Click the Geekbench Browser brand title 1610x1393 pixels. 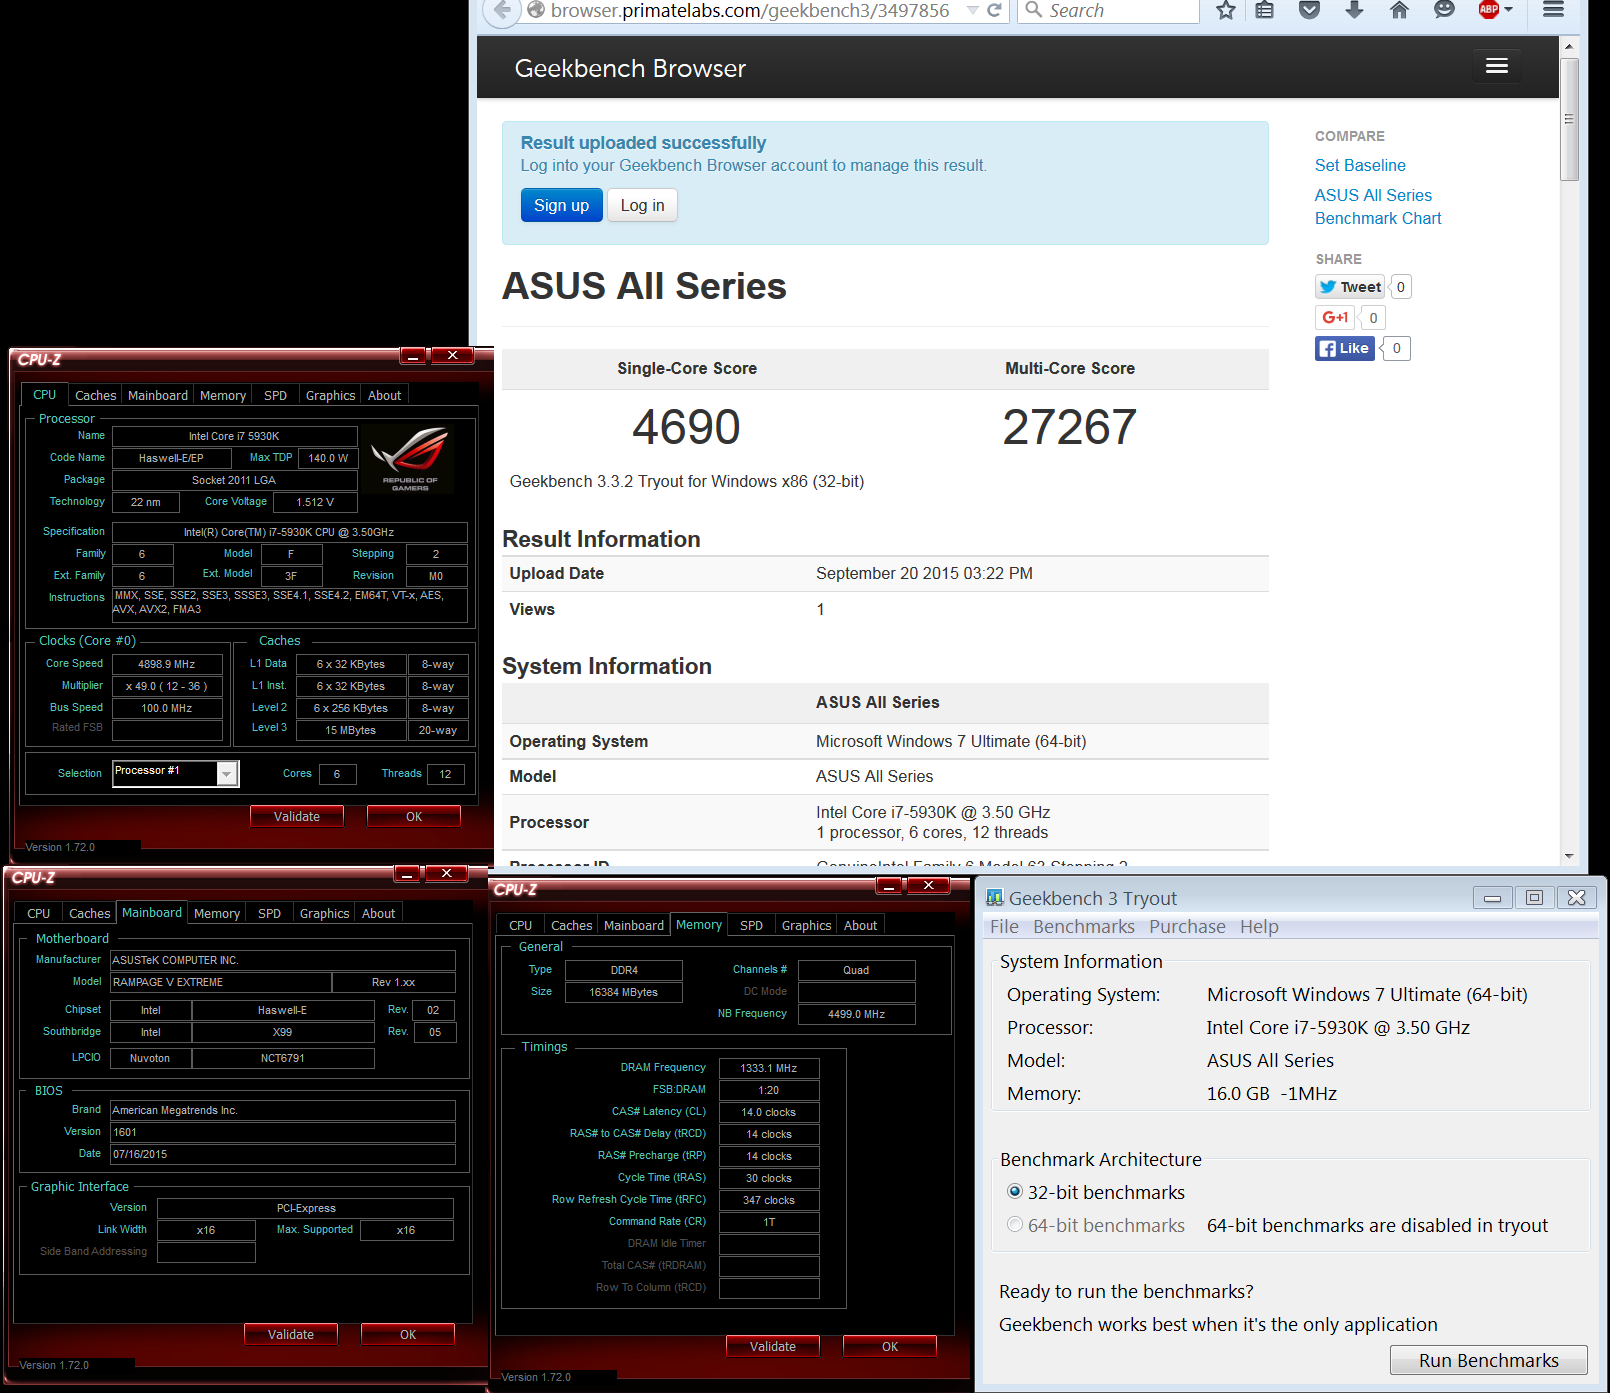click(630, 68)
